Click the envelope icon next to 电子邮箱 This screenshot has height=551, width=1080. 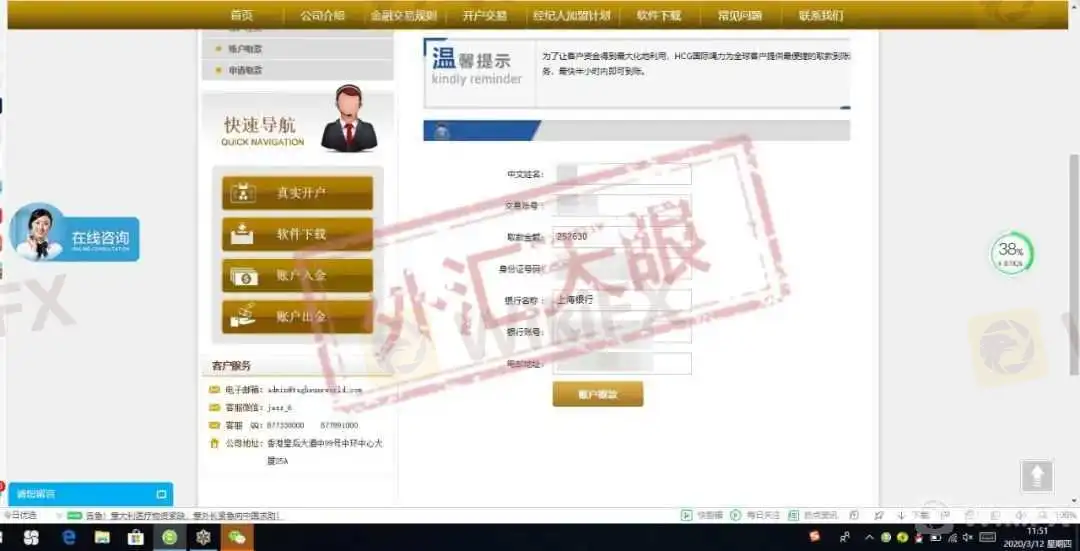(x=214, y=390)
